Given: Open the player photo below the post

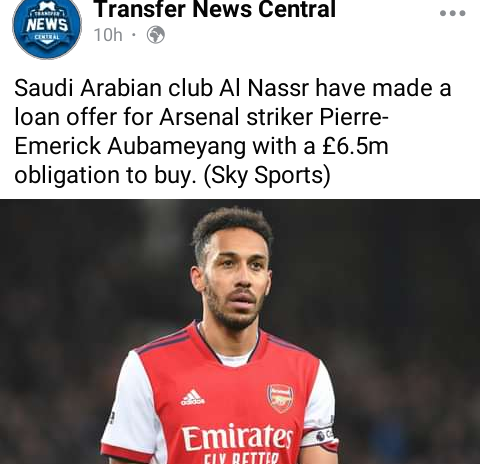Looking at the screenshot, I should coord(240,332).
